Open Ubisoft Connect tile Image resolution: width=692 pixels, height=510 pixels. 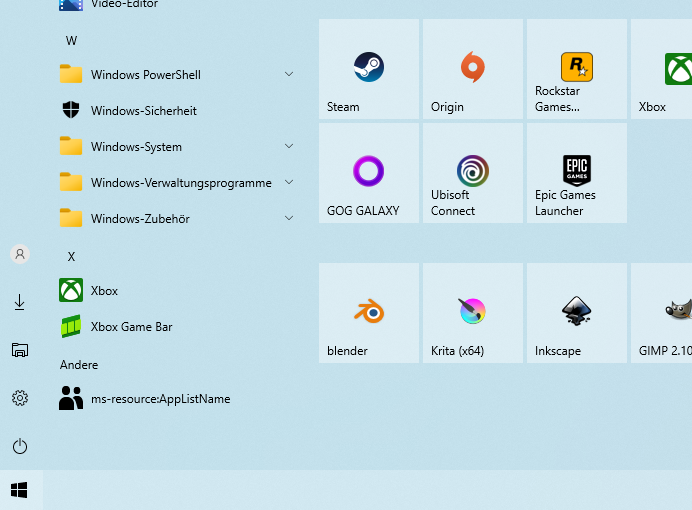(x=473, y=173)
